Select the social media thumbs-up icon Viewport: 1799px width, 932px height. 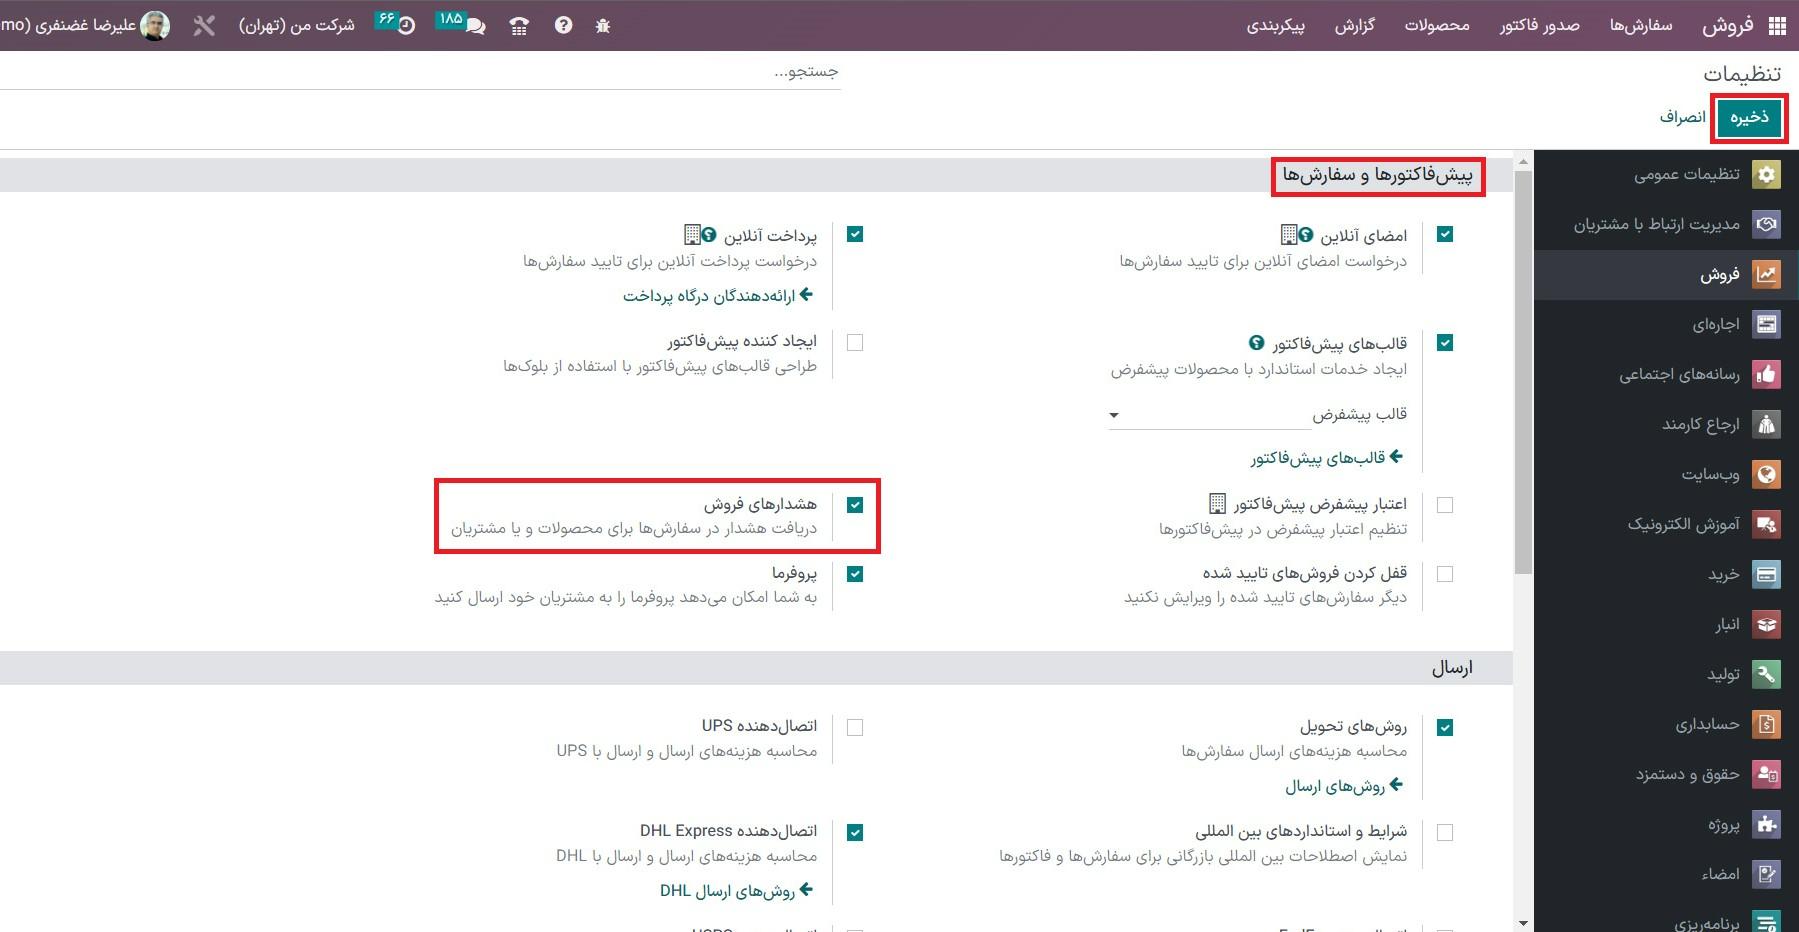pyautogui.click(x=1767, y=374)
